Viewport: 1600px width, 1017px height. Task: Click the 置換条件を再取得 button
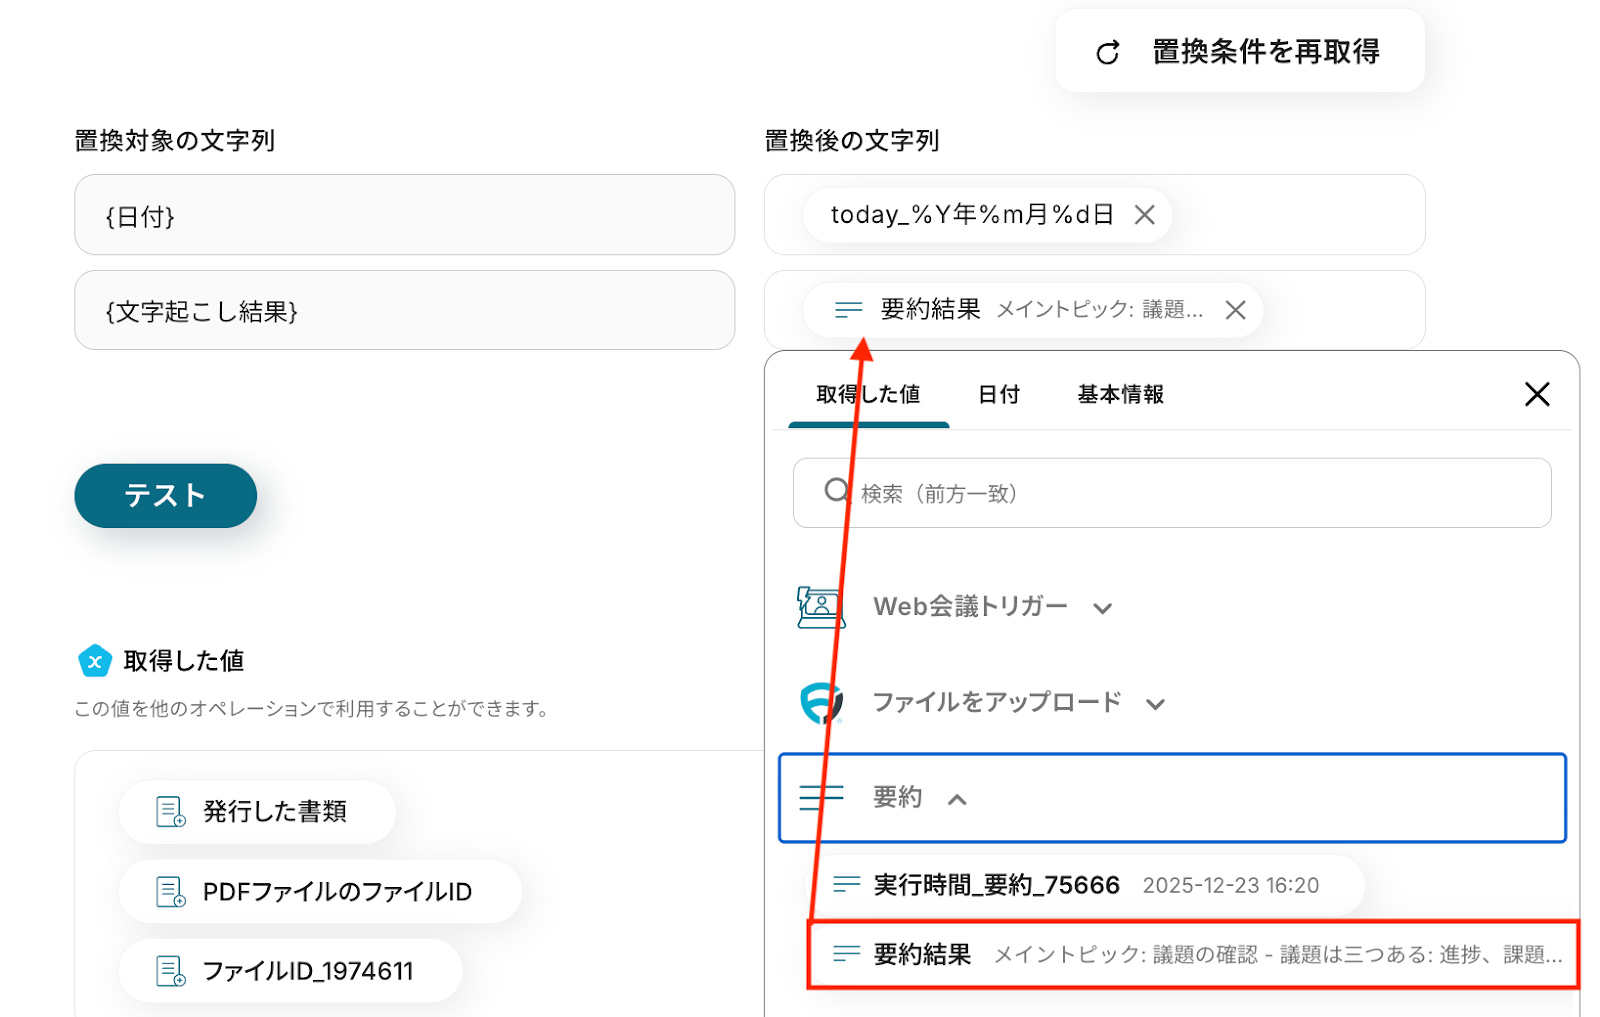pyautogui.click(x=1240, y=51)
